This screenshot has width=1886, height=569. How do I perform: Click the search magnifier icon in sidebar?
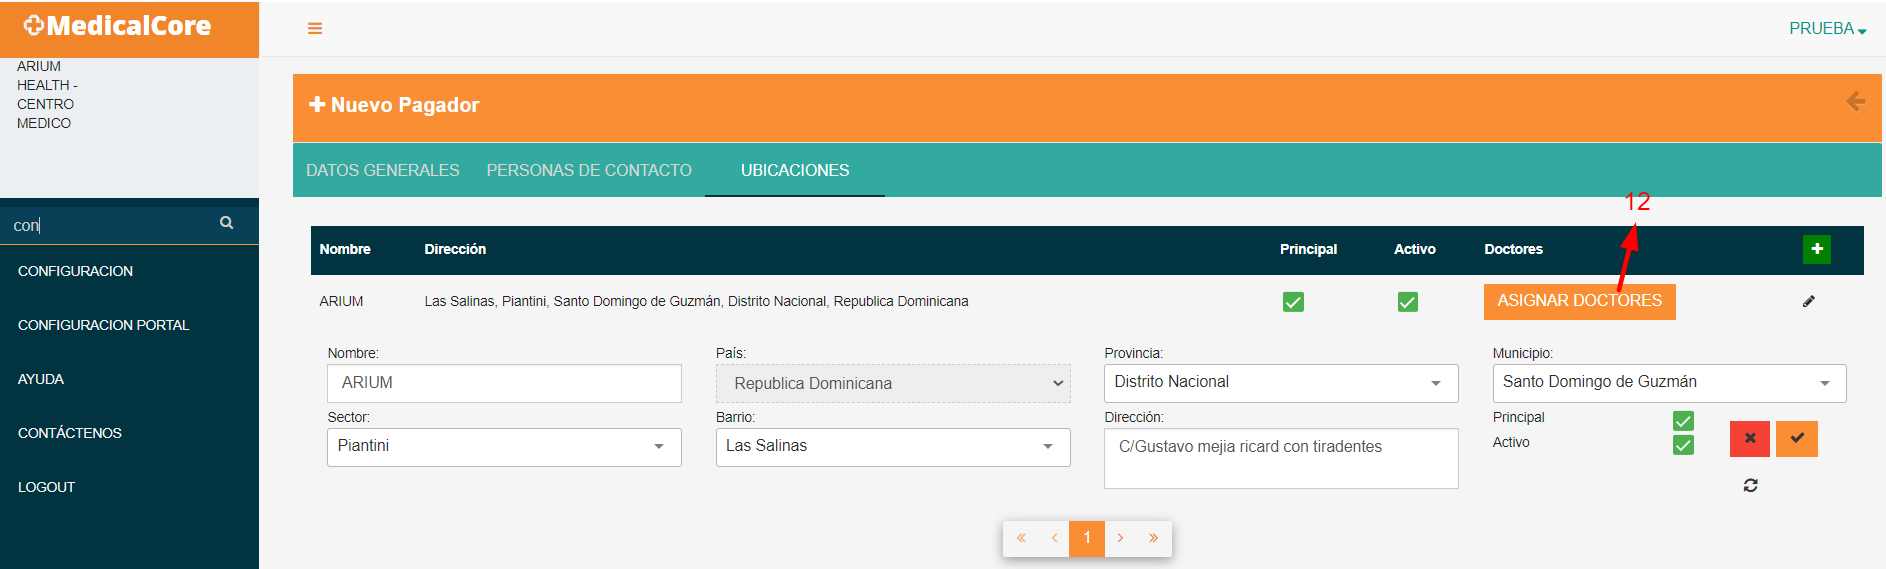(227, 223)
